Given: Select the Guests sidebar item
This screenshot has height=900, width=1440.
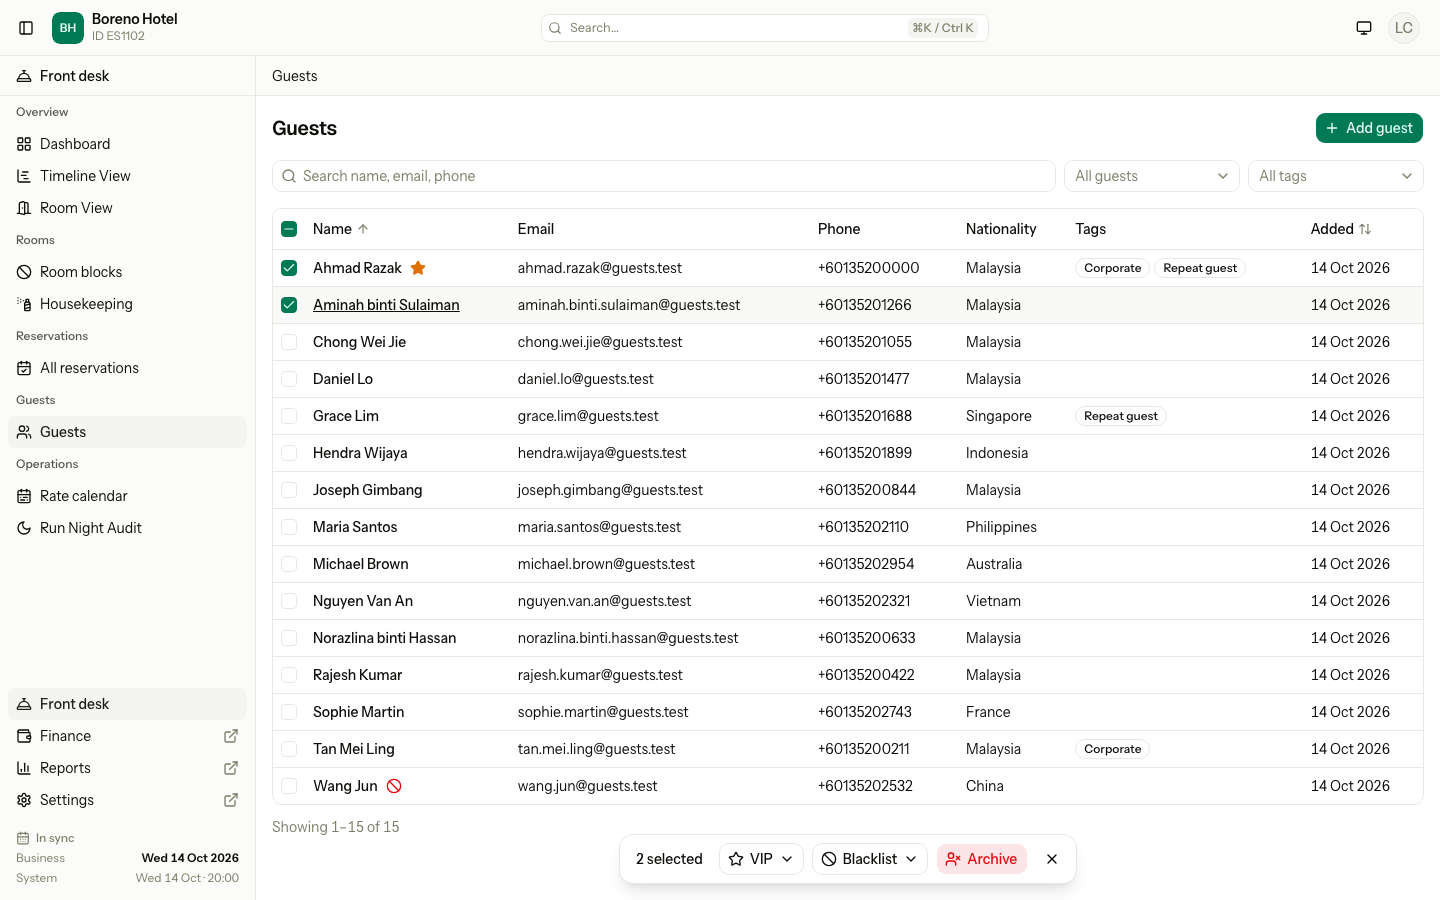Looking at the screenshot, I should click(x=127, y=432).
